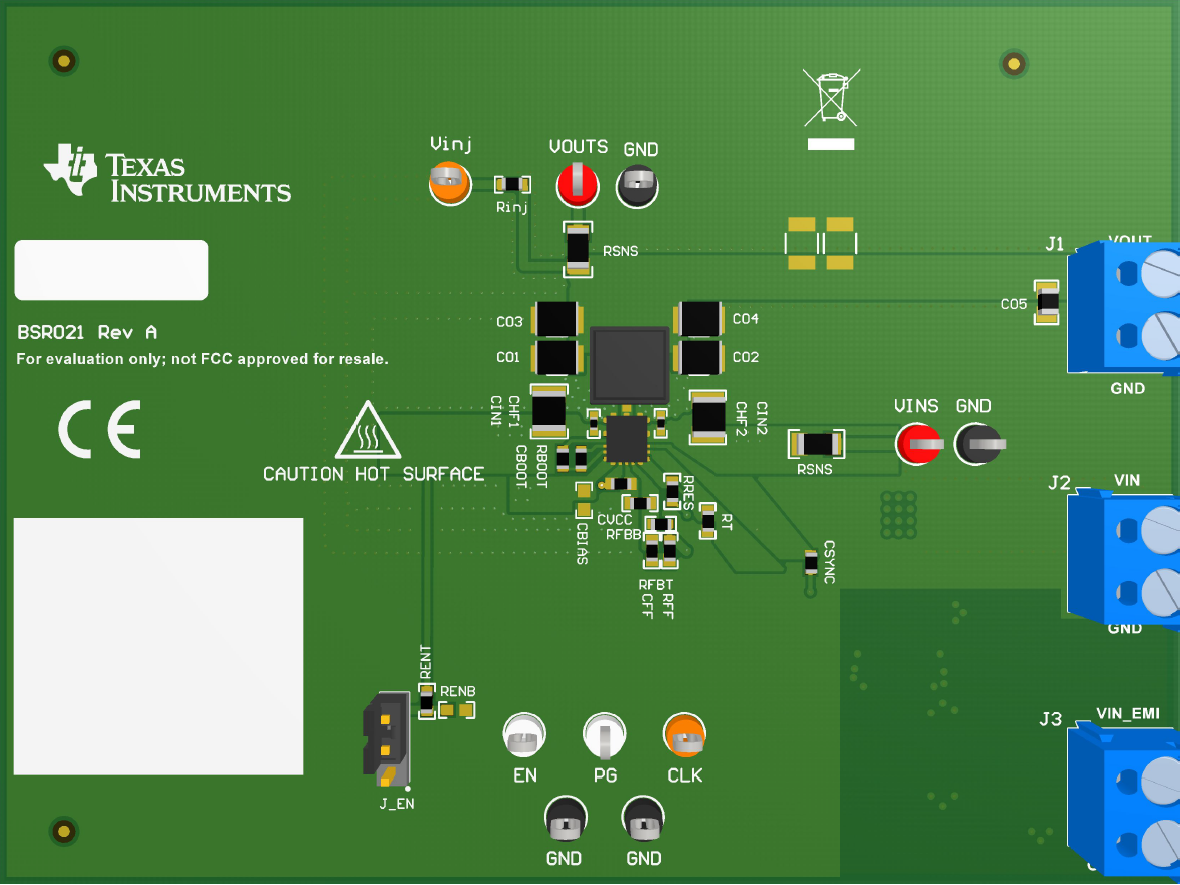Click the Rinj resistor beside Vinj
The width and height of the screenshot is (1180, 885).
(x=512, y=184)
